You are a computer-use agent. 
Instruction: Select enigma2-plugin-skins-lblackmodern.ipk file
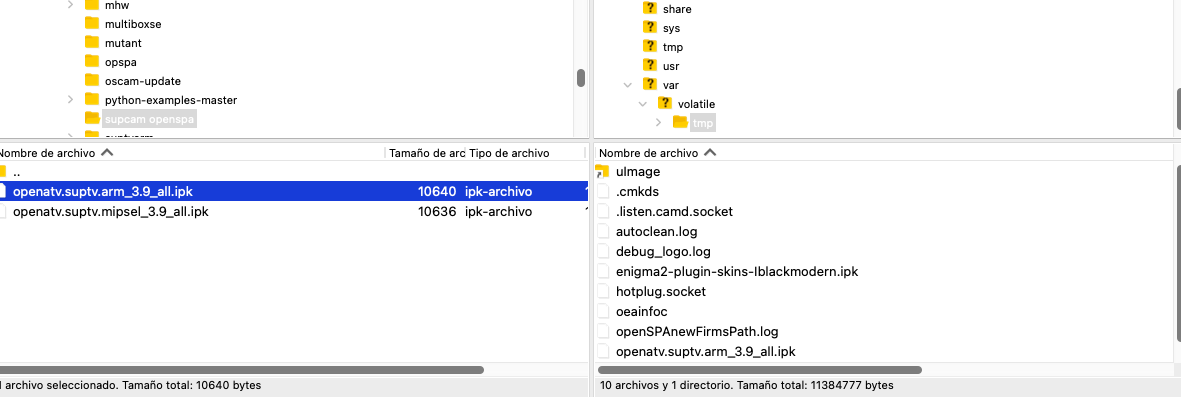tap(737, 271)
